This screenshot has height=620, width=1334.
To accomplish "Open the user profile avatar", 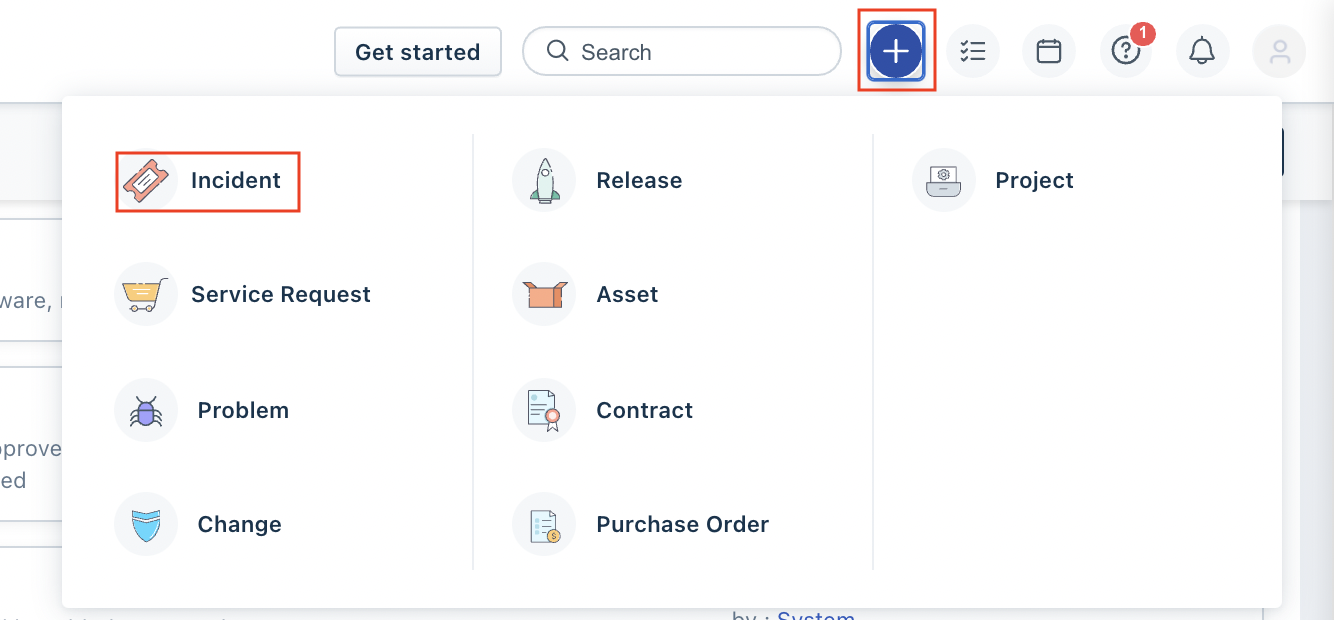I will [1279, 50].
